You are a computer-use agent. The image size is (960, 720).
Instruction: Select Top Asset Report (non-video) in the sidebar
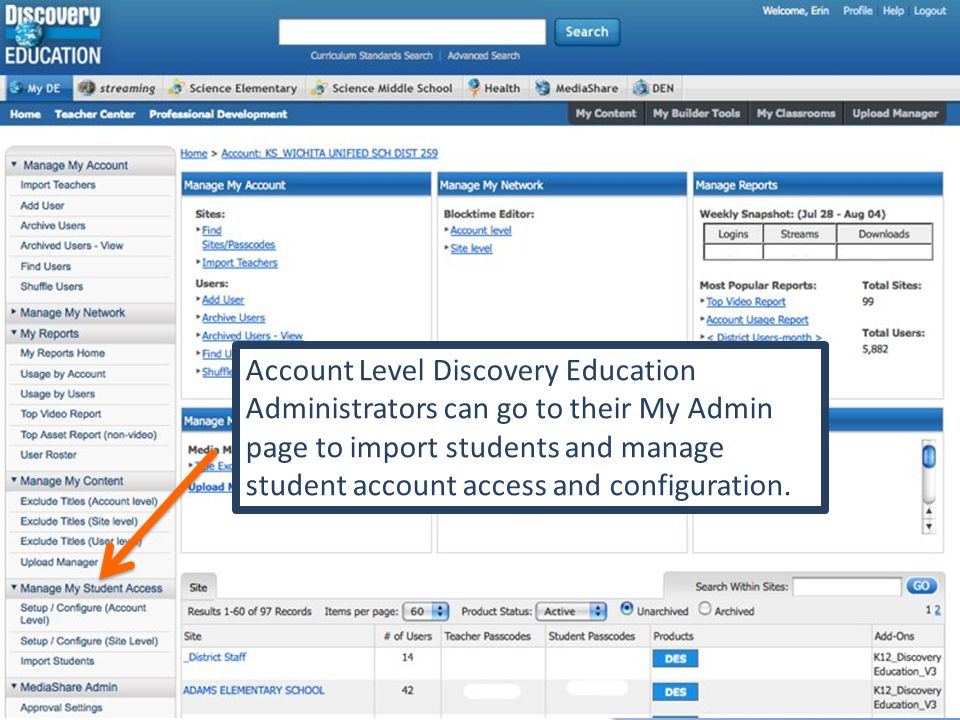tap(88, 435)
